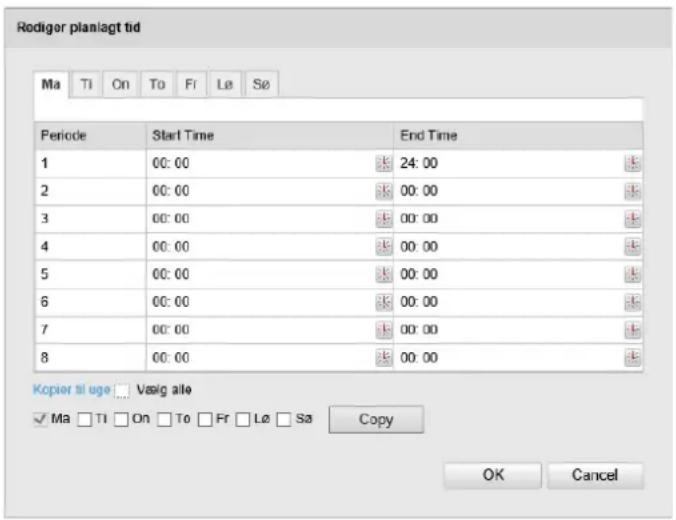Select the Ma day tab
Image resolution: width=676 pixels, height=520 pixels.
pyautogui.click(x=51, y=85)
